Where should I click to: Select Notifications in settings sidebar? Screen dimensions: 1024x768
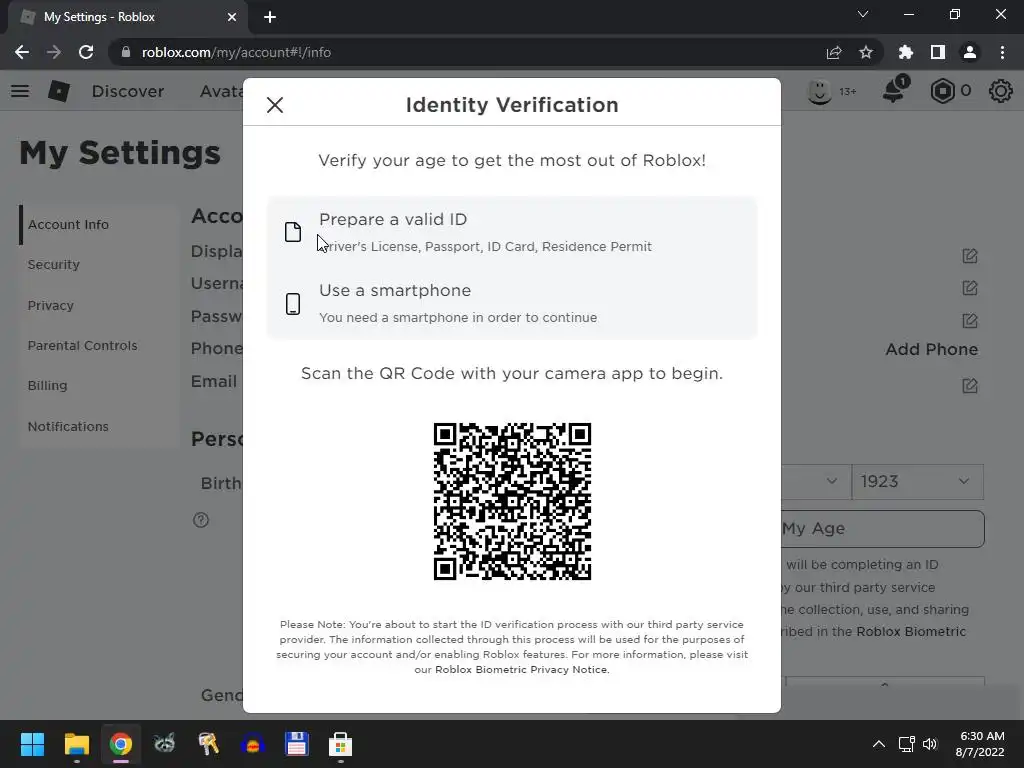click(x=68, y=426)
